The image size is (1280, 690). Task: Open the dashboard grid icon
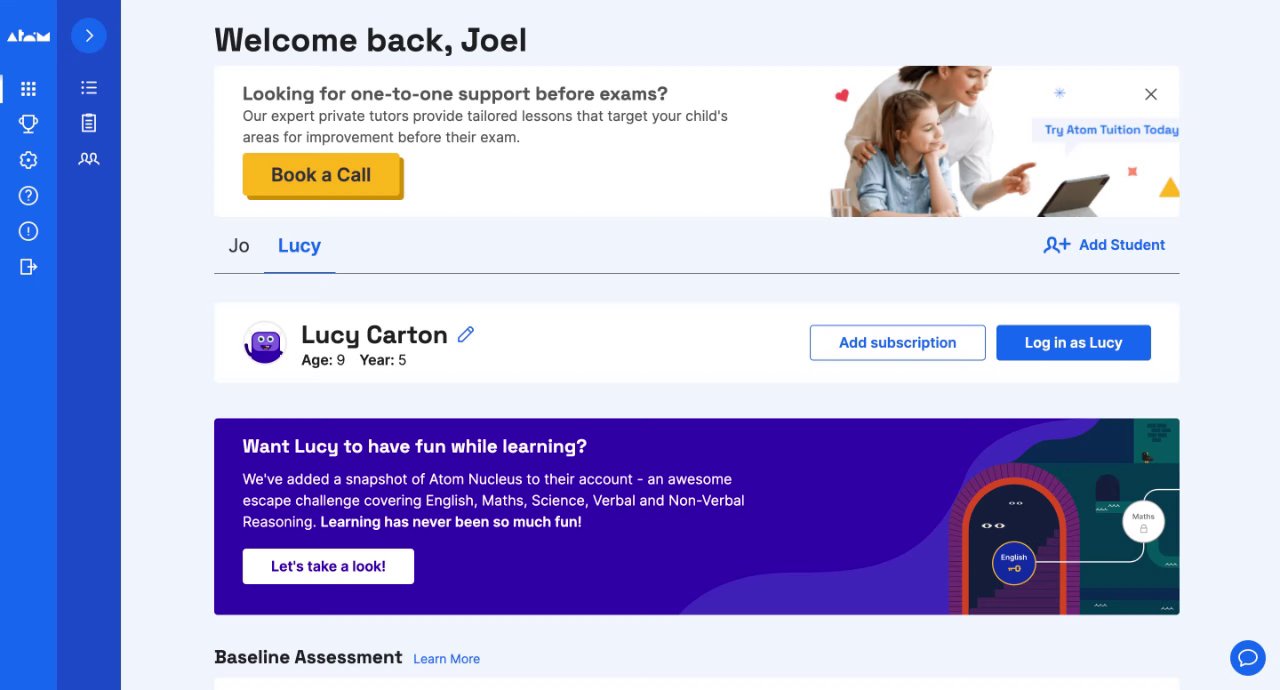point(28,89)
